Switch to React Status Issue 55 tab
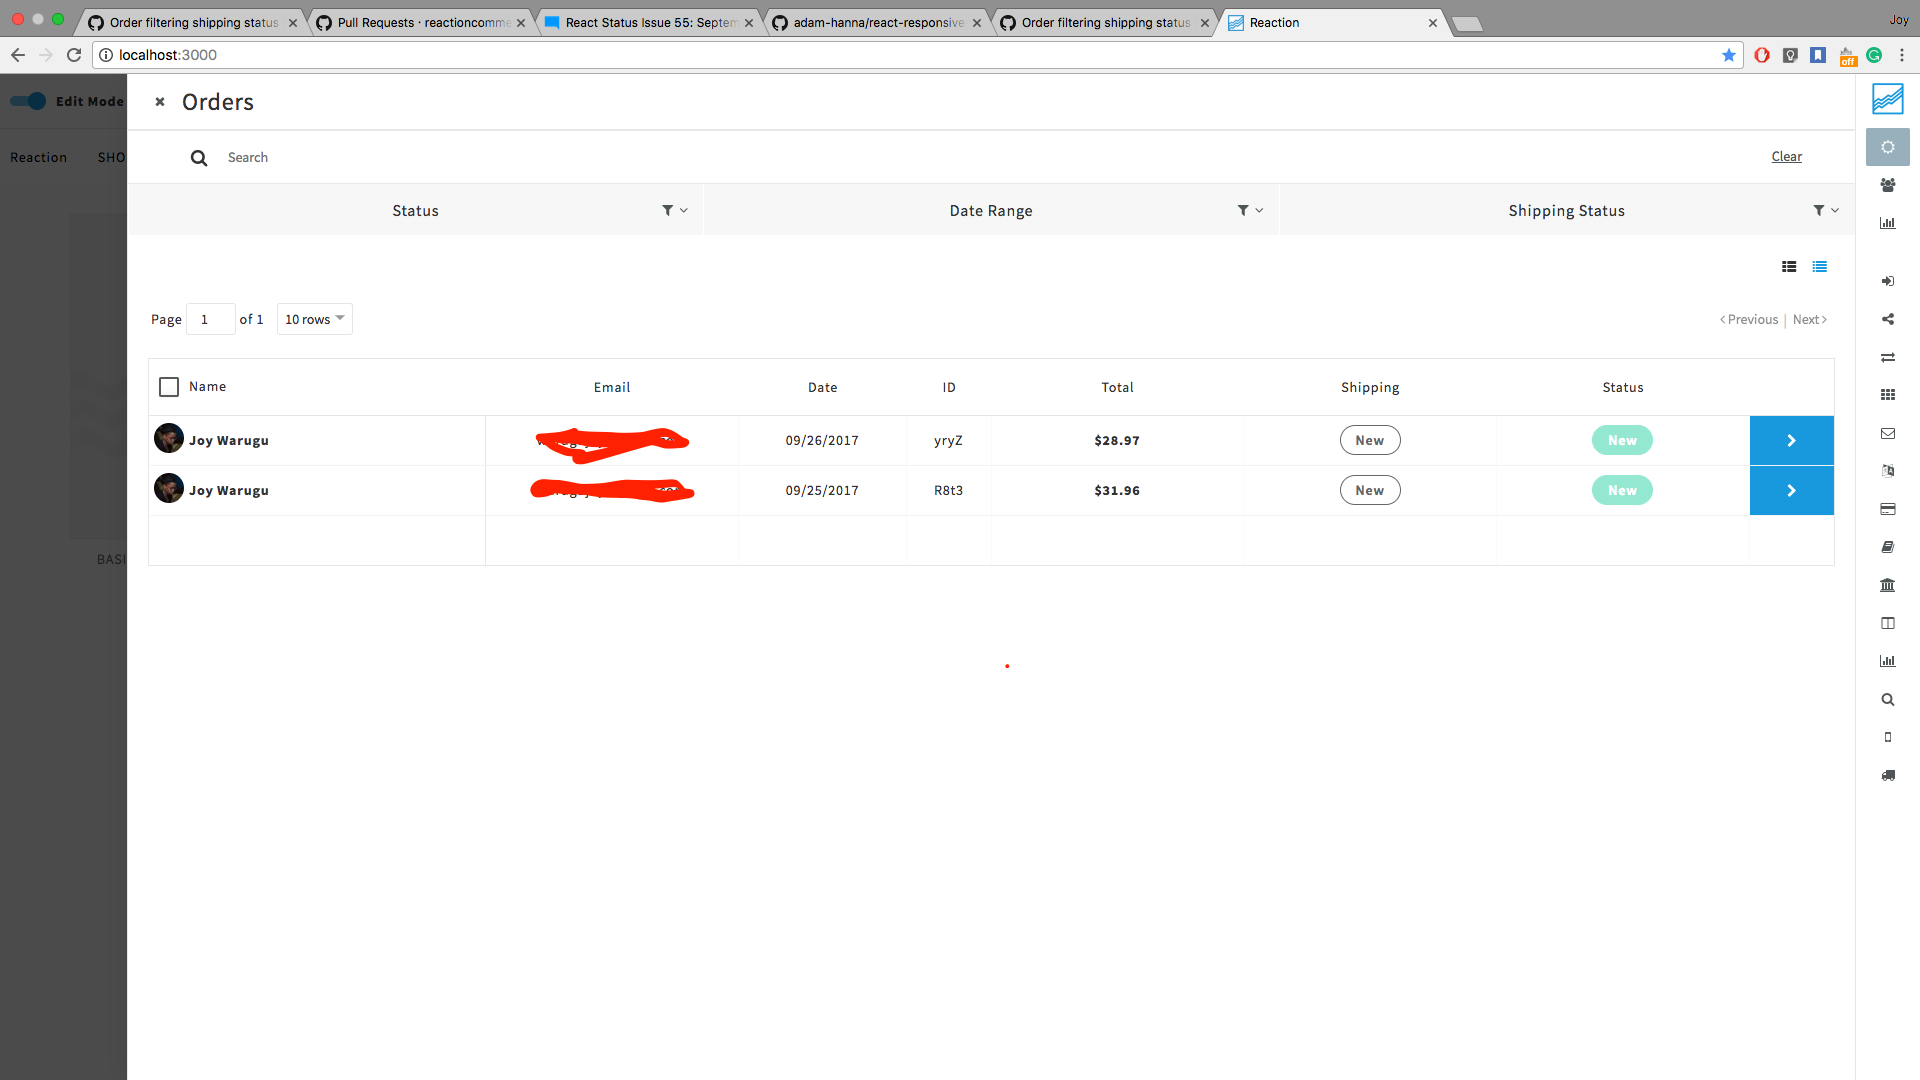Screen dimensions: 1920x1080 [x=649, y=22]
